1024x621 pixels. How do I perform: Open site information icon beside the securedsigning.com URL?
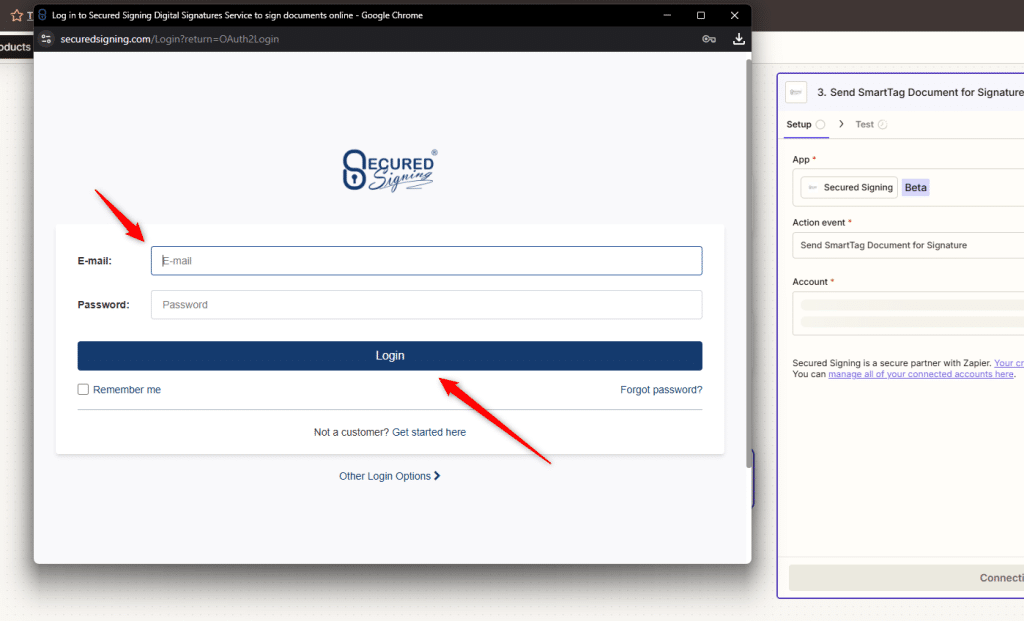point(46,39)
